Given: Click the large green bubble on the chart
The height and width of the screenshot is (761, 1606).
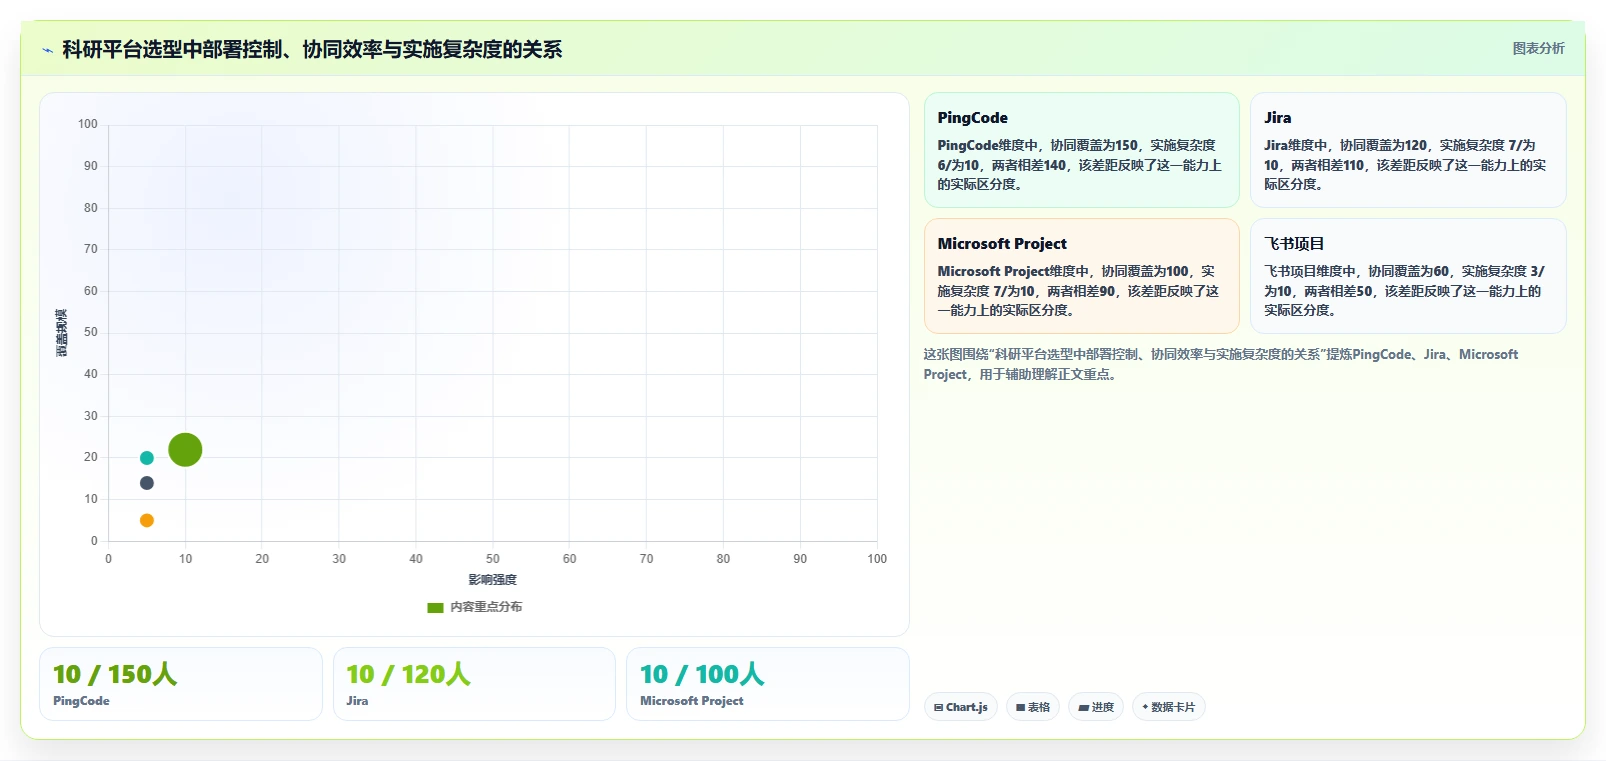Looking at the screenshot, I should pyautogui.click(x=185, y=450).
